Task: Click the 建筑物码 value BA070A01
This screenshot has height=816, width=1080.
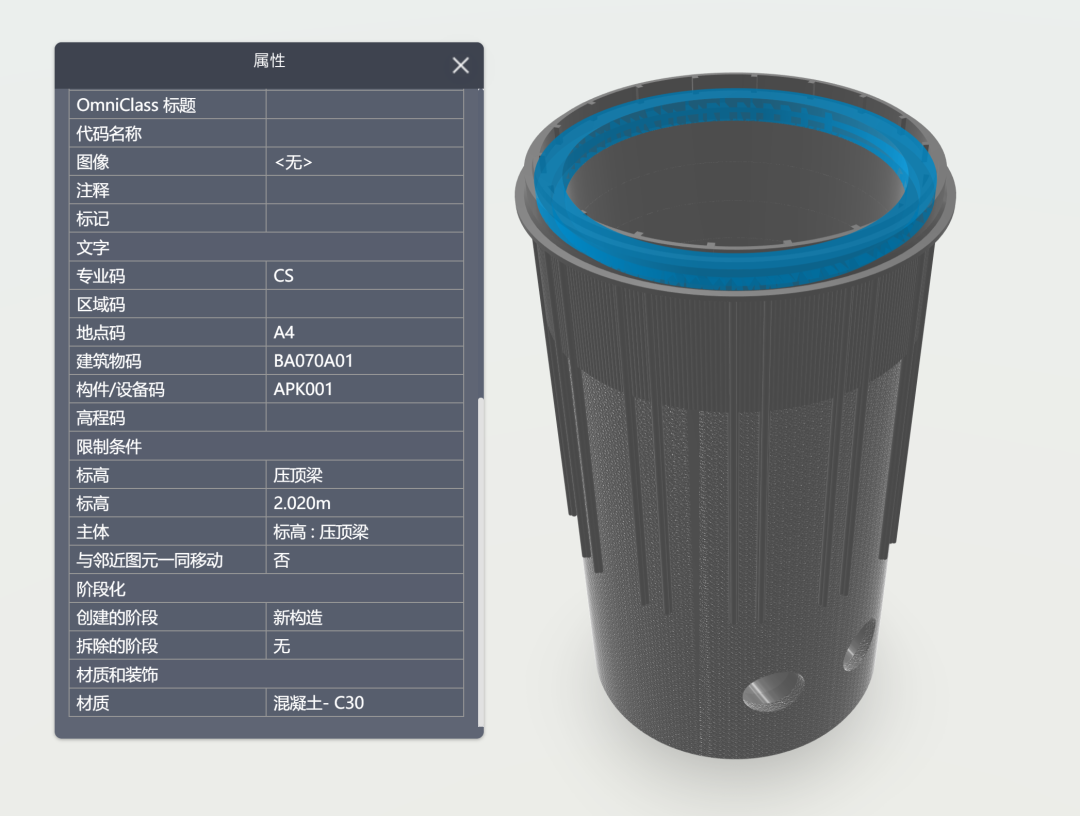Action: click(313, 361)
